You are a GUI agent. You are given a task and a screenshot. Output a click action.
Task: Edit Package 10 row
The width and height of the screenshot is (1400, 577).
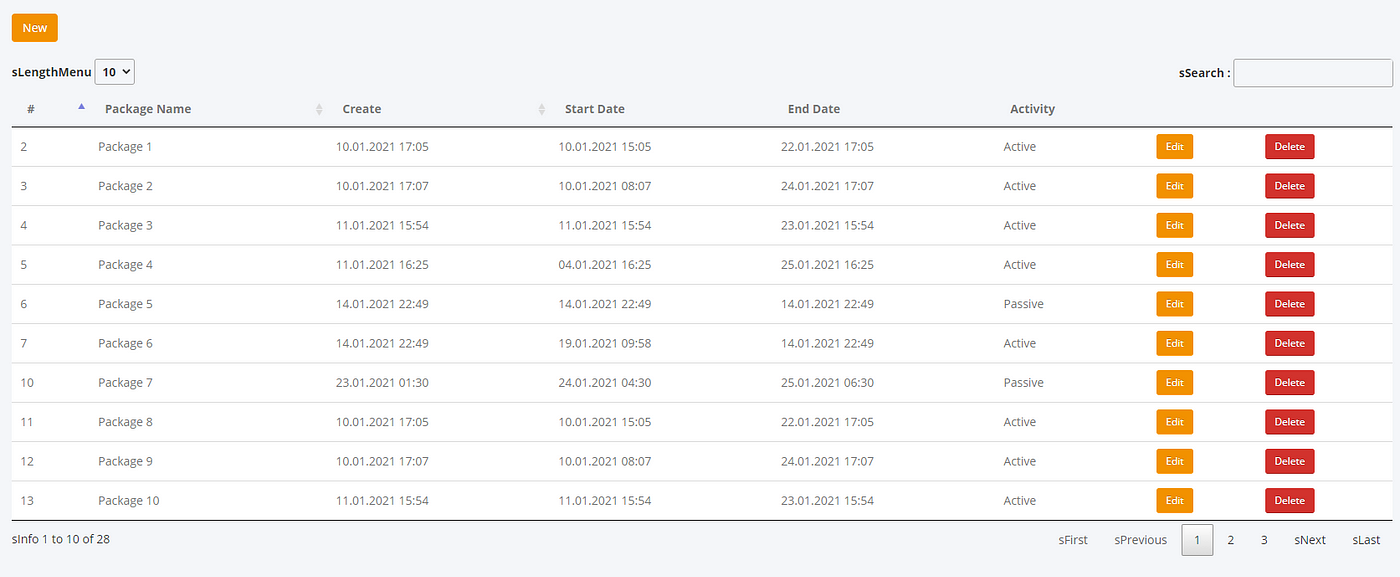(x=1175, y=501)
